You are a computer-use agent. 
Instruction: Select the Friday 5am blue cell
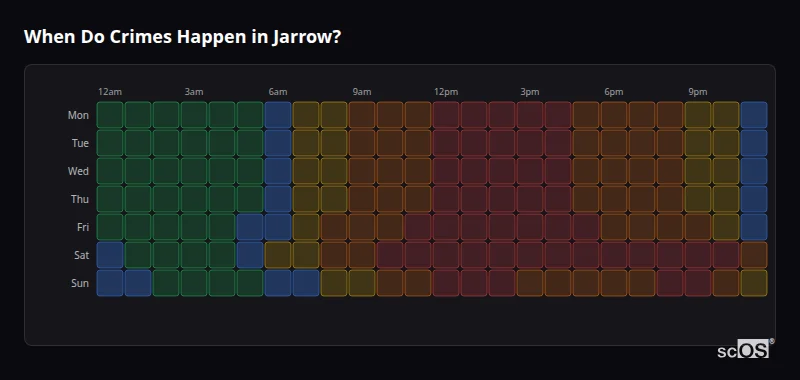[x=250, y=227]
